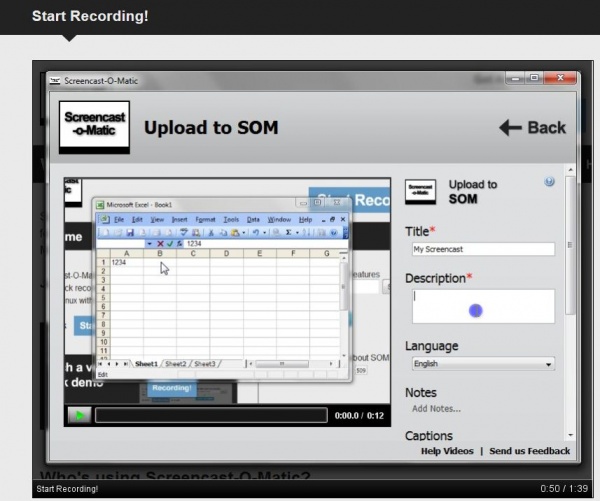Image resolution: width=600 pixels, height=501 pixels.
Task: Select cell A1 containing 1234
Action: click(127, 263)
